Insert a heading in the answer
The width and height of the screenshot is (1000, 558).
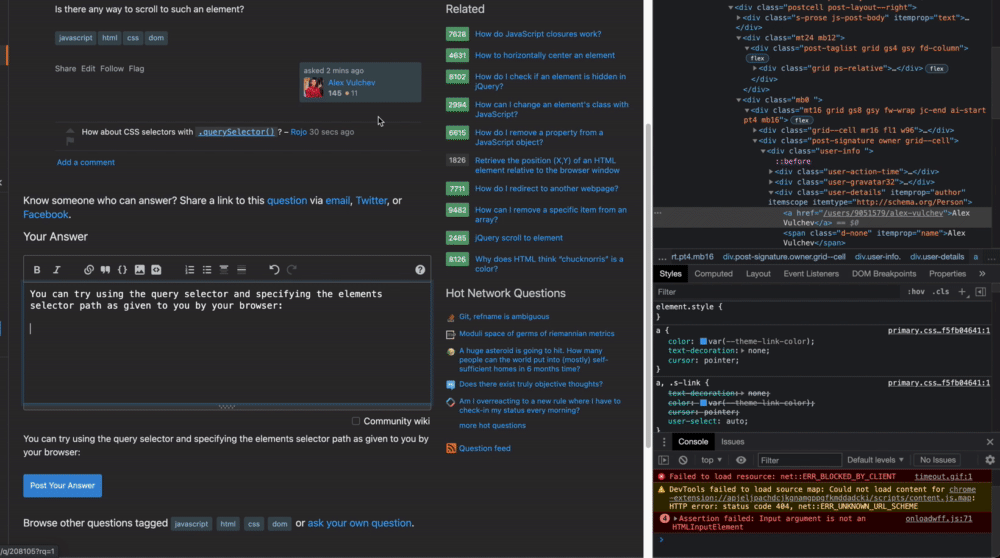click(x=224, y=270)
